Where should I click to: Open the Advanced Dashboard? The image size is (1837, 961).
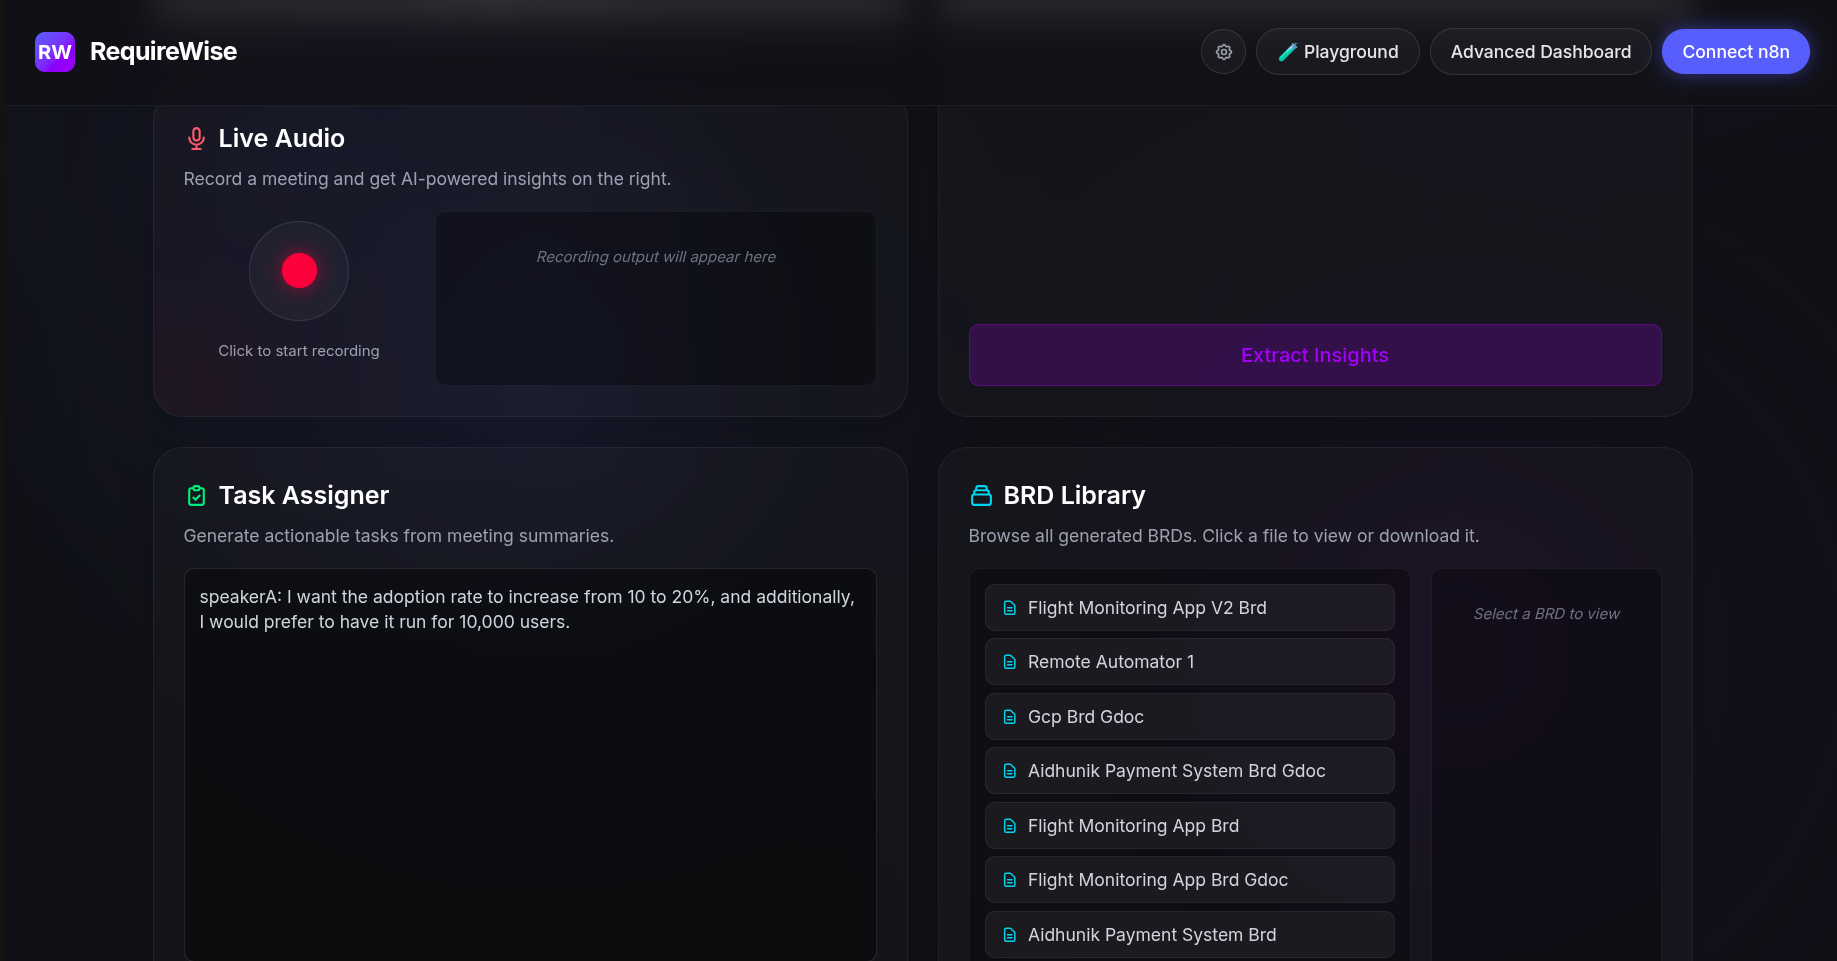coord(1540,52)
